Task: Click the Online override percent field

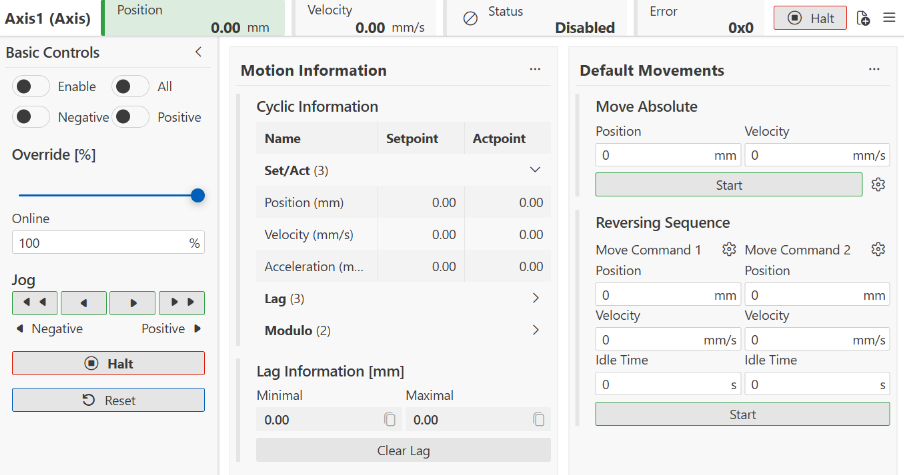Action: click(x=108, y=243)
